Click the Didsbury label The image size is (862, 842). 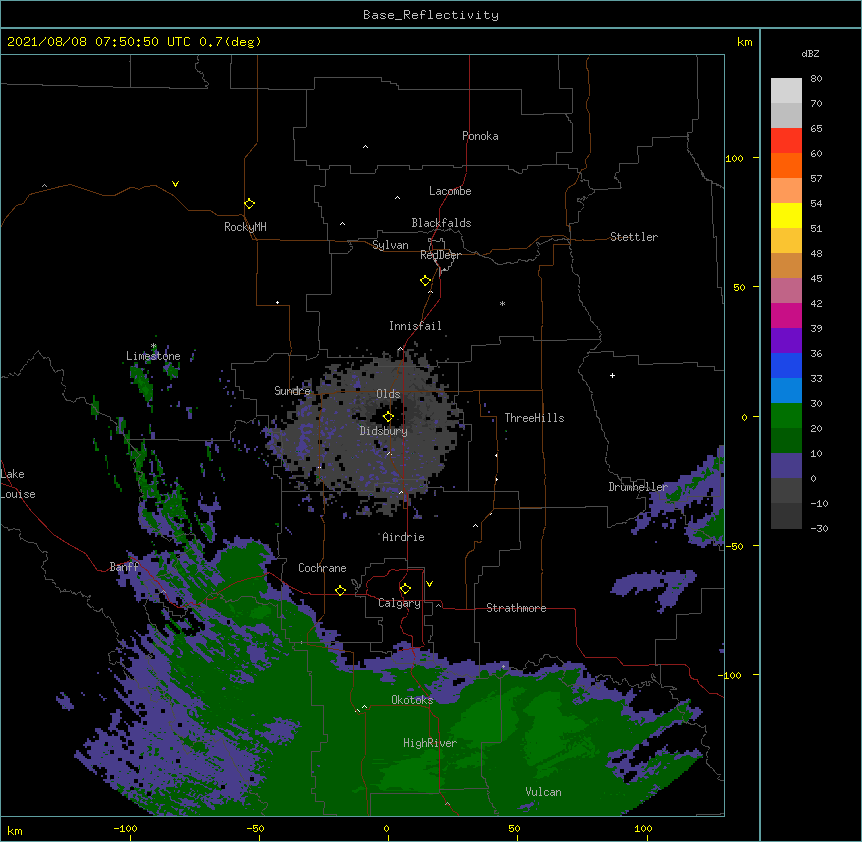(x=384, y=431)
